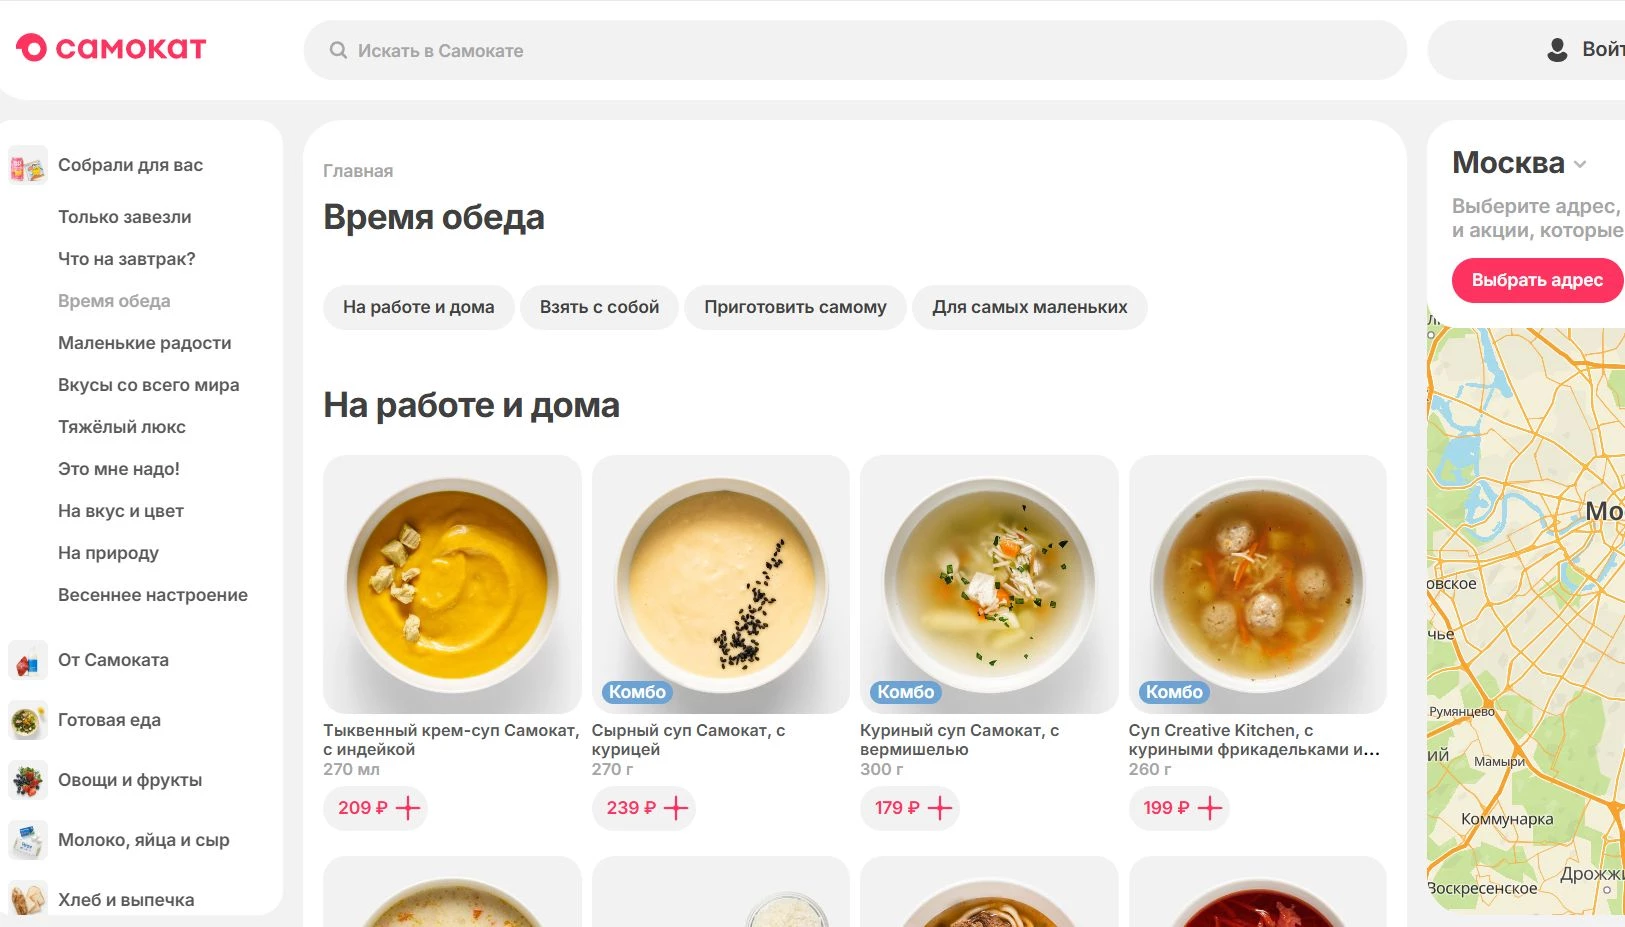Viewport: 1625px width, 927px height.
Task: Click the search magnifier icon
Action: point(339,50)
